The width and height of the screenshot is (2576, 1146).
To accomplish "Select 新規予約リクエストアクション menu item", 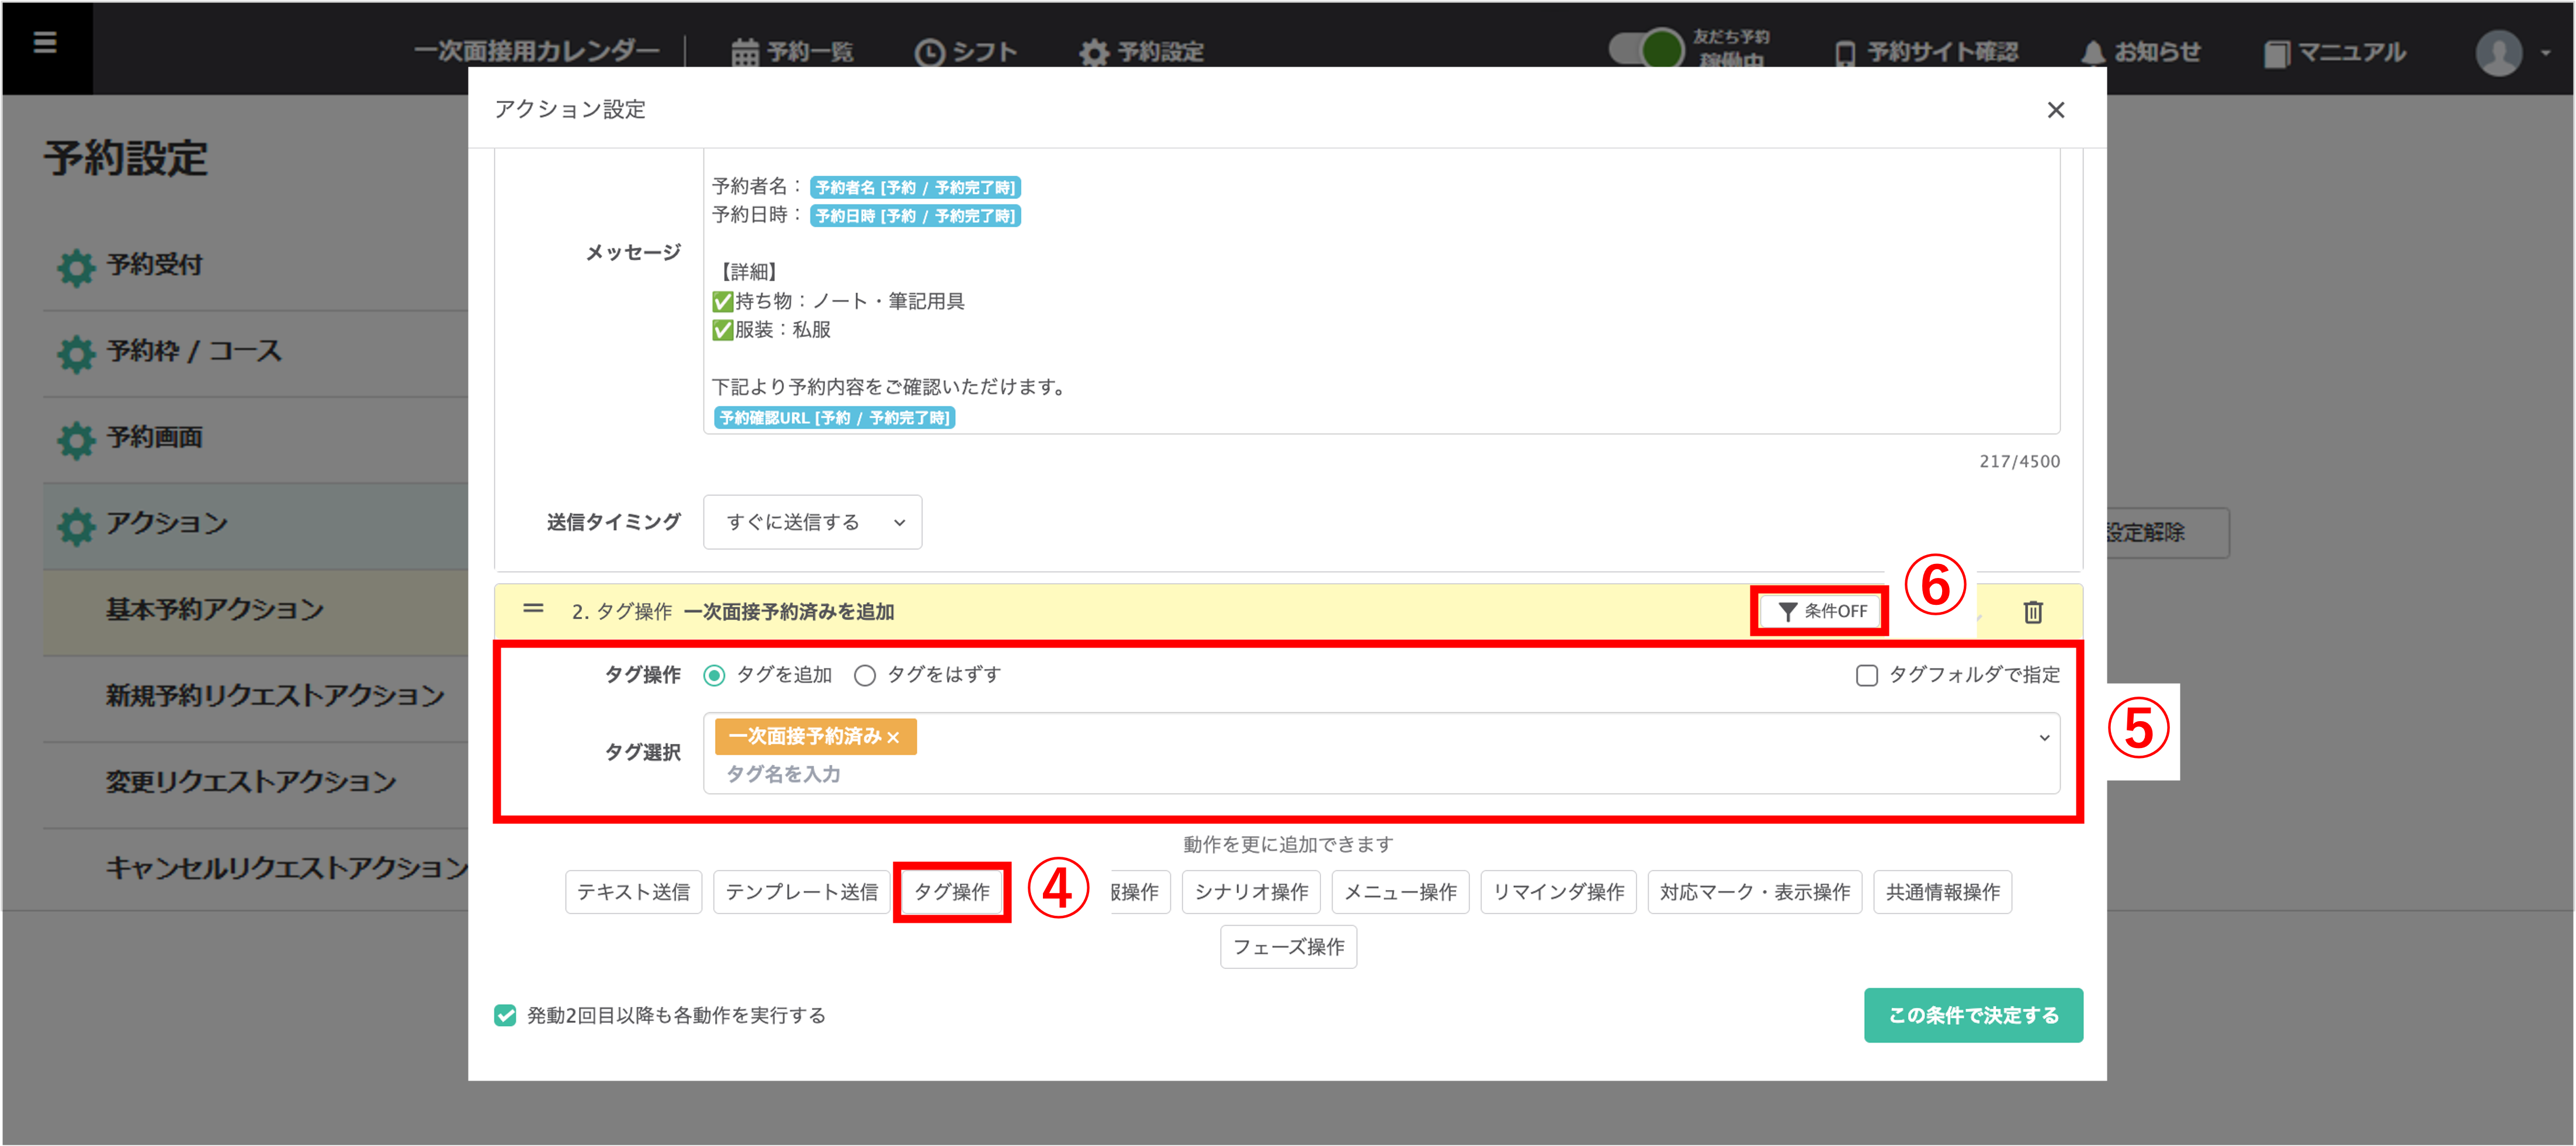I will coord(274,696).
